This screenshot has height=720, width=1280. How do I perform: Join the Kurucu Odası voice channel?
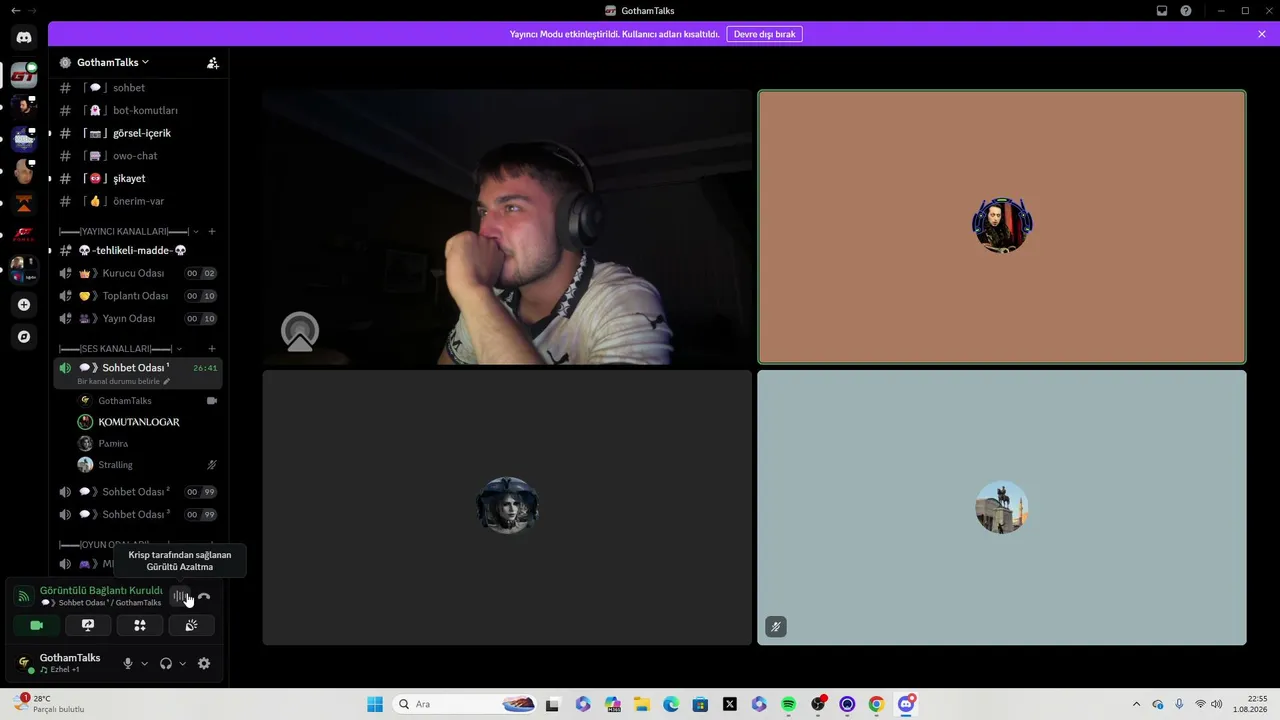138,273
